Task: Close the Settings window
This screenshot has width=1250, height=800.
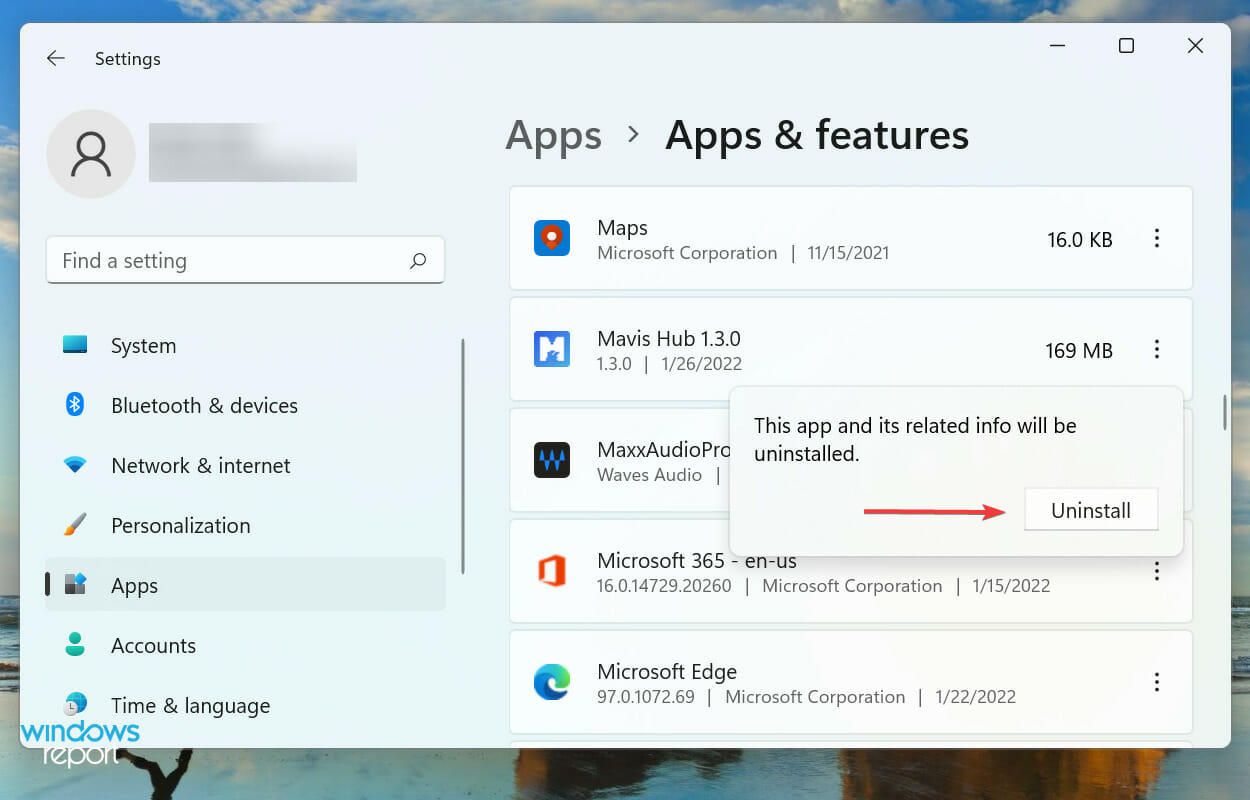Action: (x=1195, y=46)
